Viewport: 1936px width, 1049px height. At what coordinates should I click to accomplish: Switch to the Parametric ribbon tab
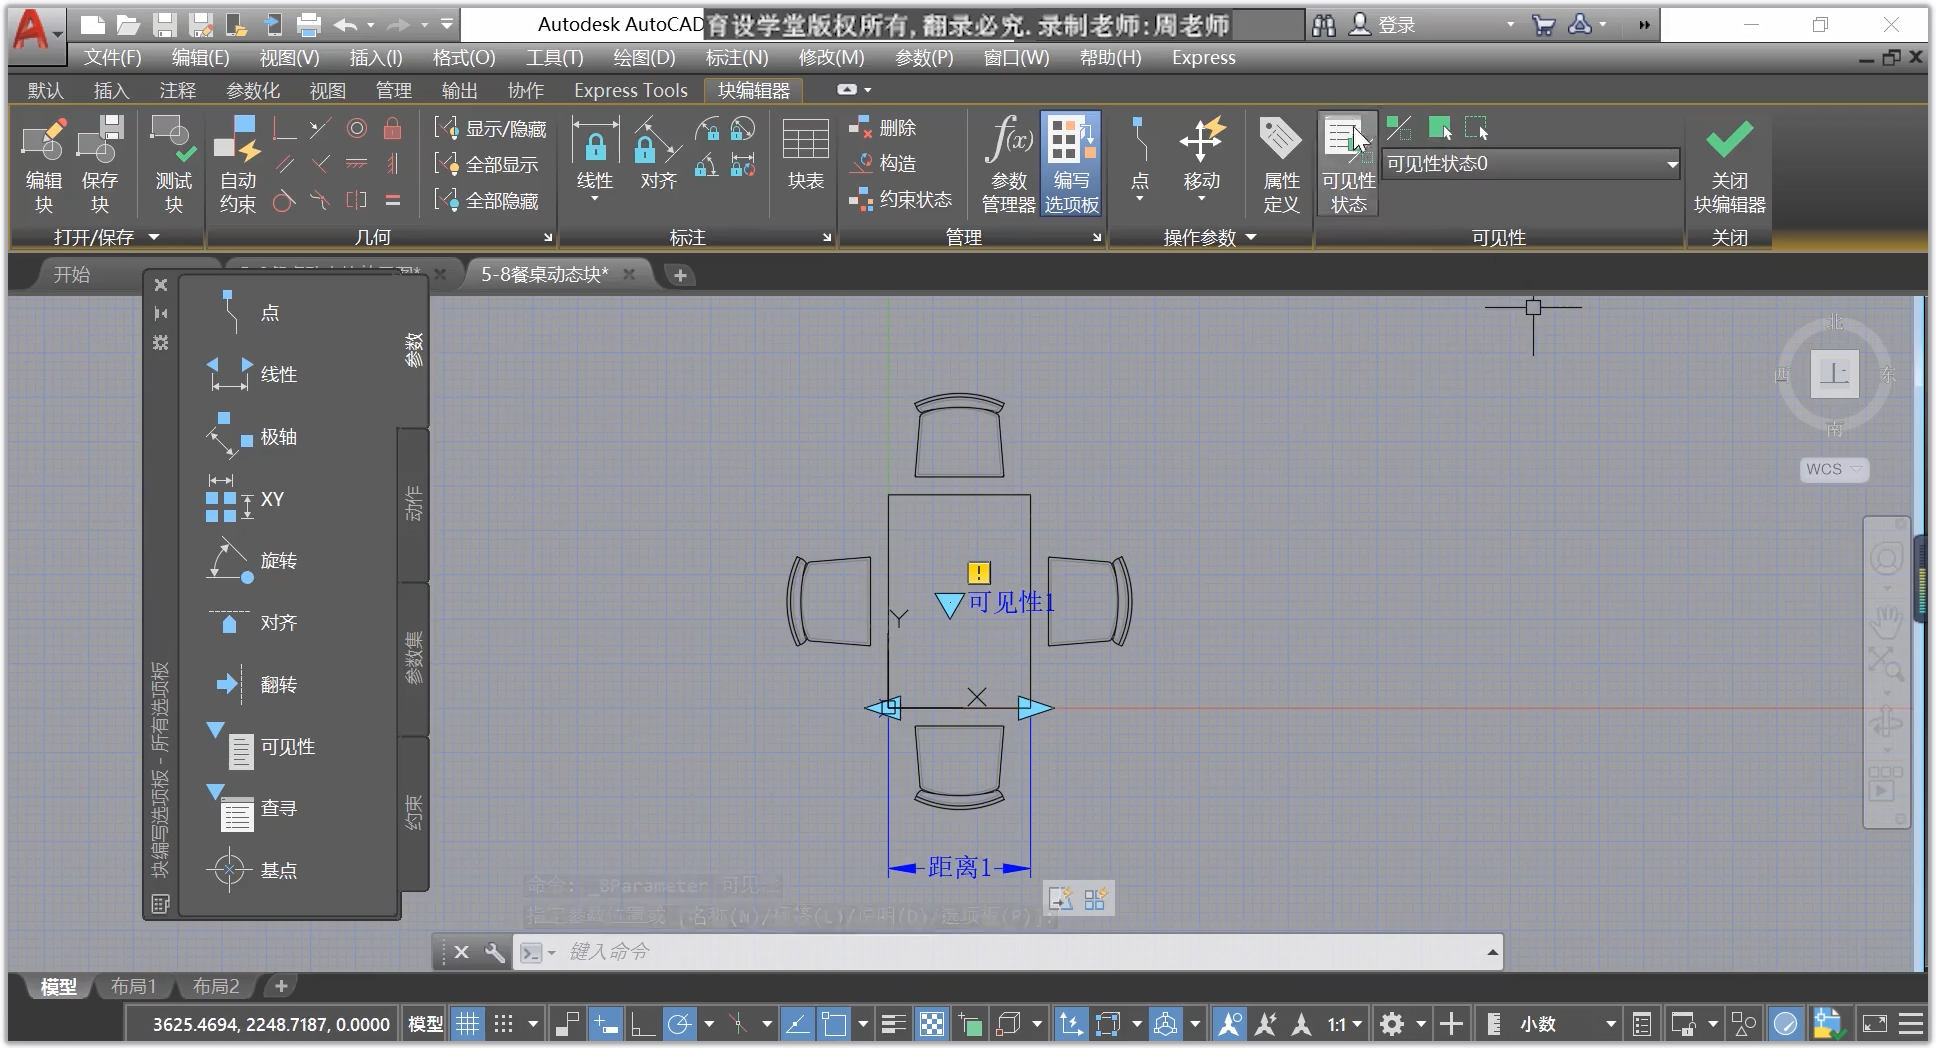pos(253,90)
